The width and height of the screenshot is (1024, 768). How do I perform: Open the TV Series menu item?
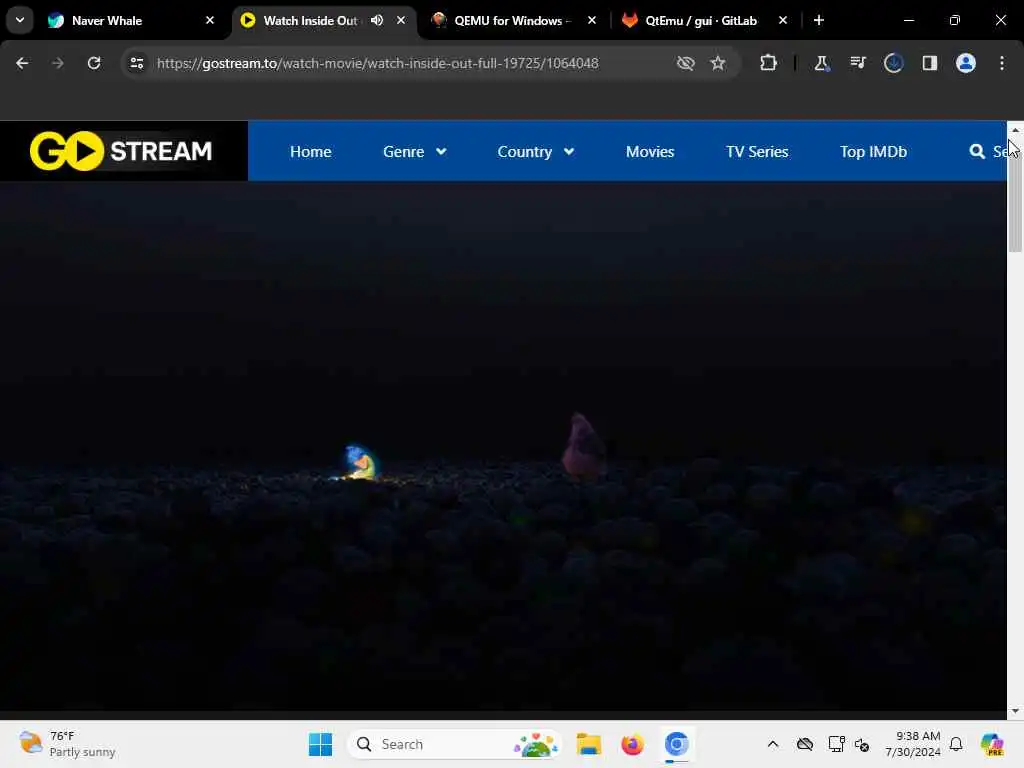tap(757, 152)
